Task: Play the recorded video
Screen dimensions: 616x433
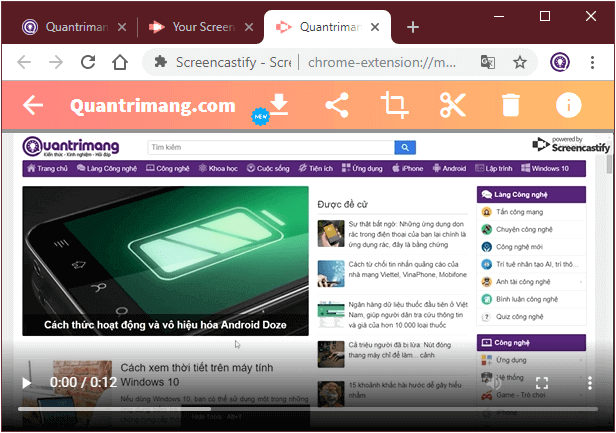Action: coord(26,383)
